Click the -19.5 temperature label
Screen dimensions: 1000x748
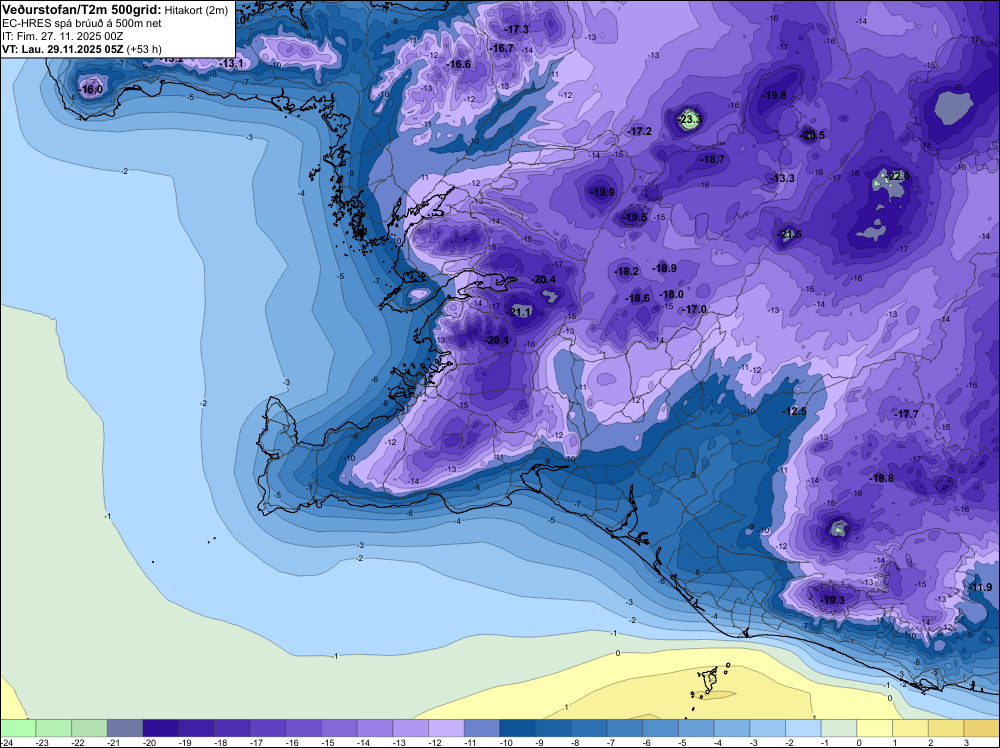pyautogui.click(x=635, y=217)
